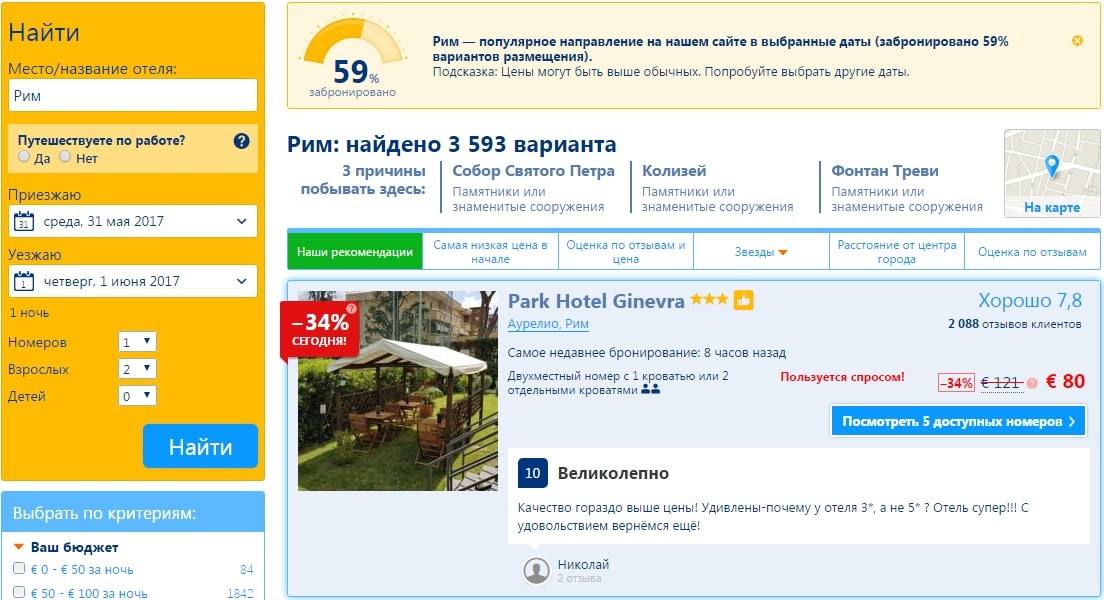This screenshot has height=600, width=1104.
Task: Click the map pin На карте thumbnail
Action: [1052, 173]
